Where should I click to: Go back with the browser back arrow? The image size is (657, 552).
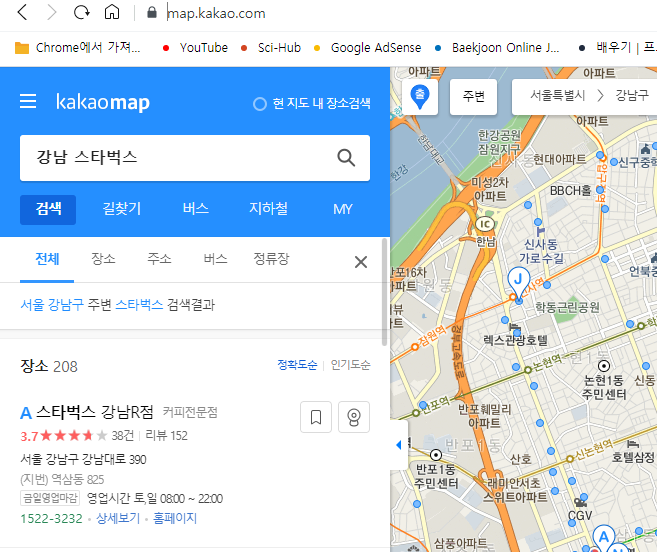coord(23,13)
